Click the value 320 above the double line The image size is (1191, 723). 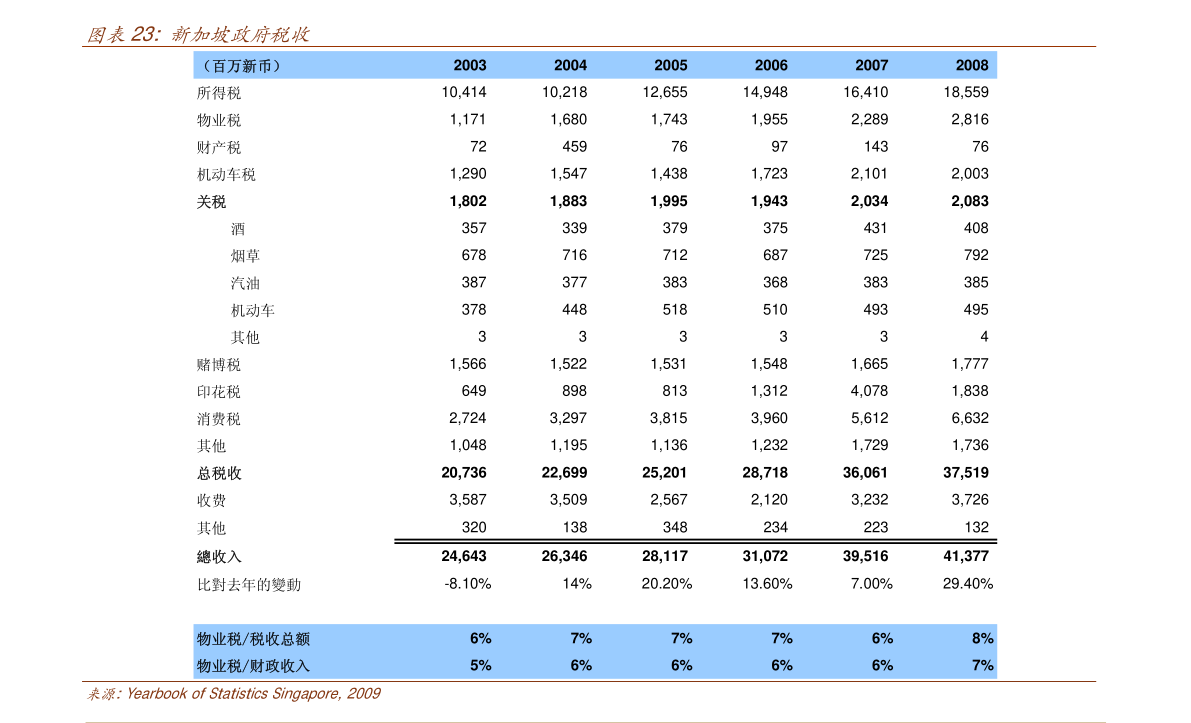tap(474, 527)
